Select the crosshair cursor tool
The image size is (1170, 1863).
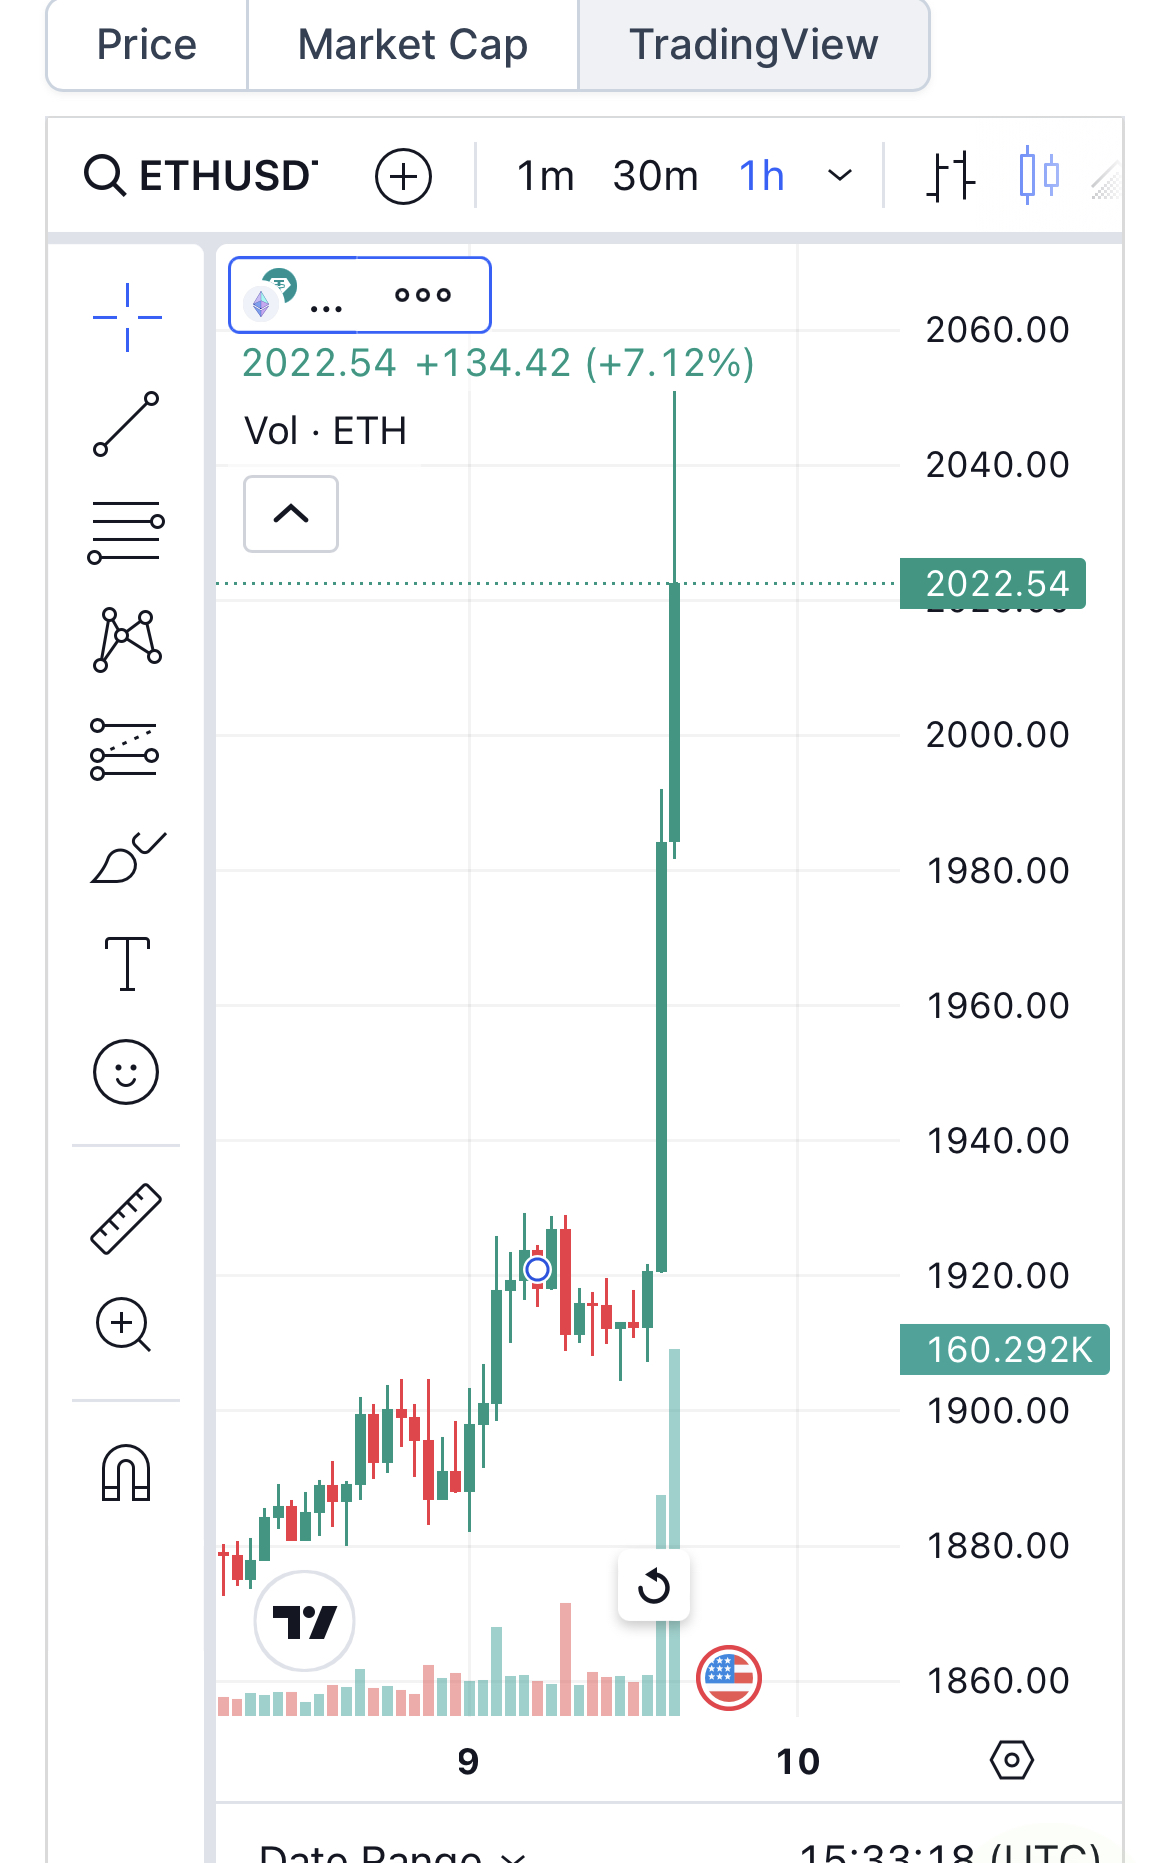(x=127, y=318)
